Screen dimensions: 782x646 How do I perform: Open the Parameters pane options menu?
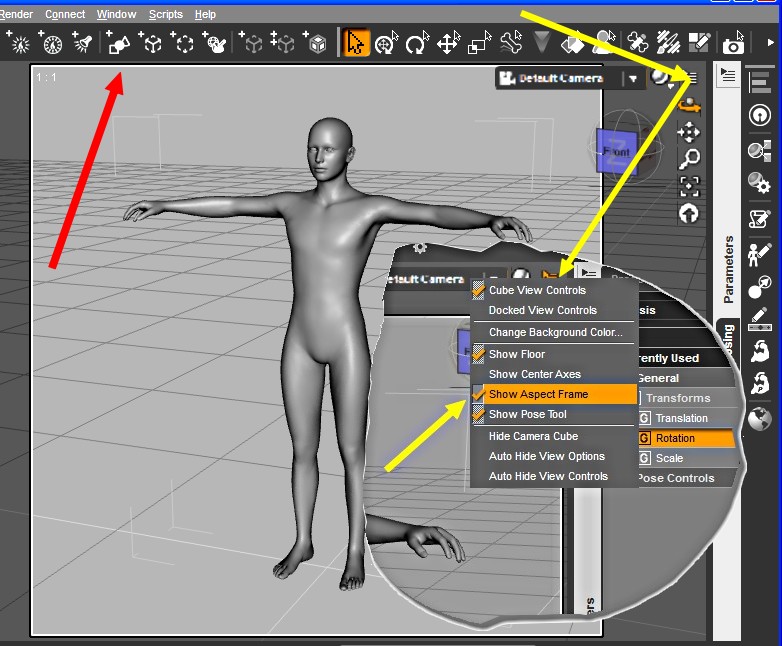728,76
